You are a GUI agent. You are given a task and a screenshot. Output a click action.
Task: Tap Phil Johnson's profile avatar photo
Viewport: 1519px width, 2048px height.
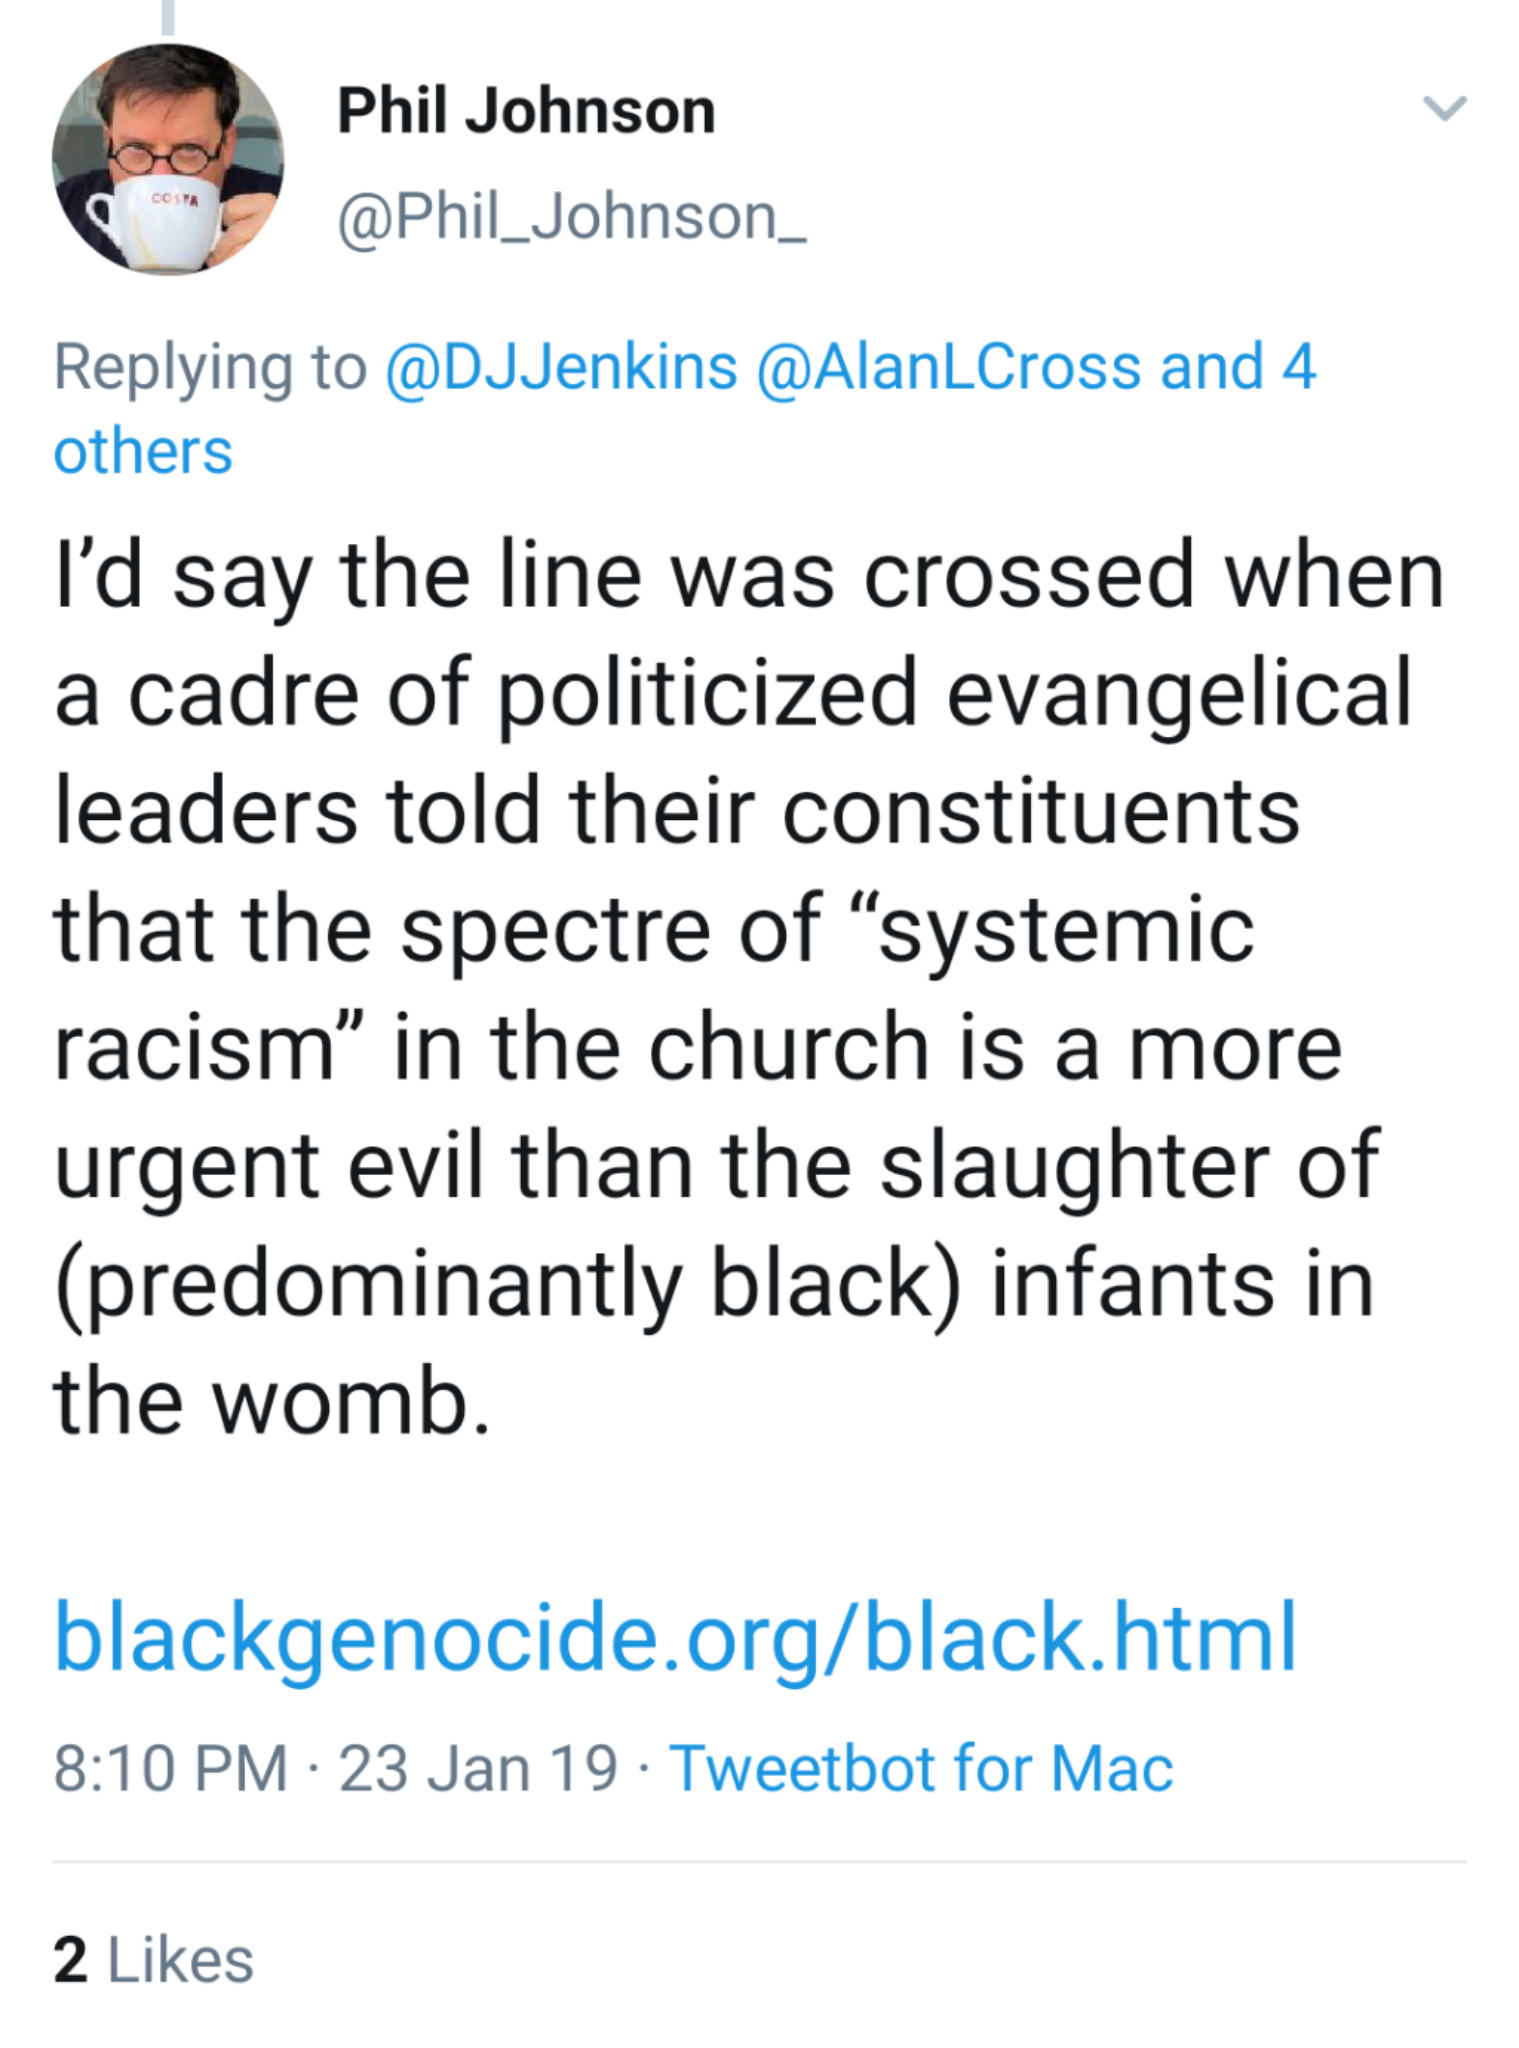click(167, 160)
